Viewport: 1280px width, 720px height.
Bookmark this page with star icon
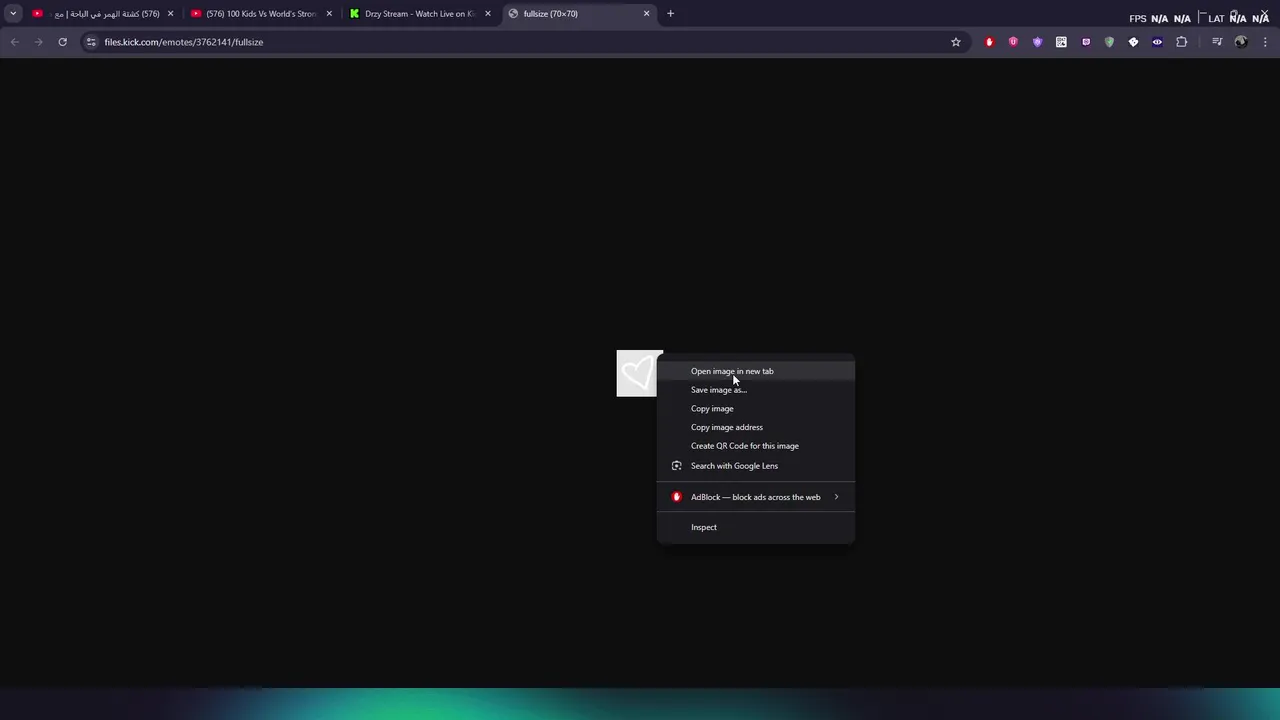(x=956, y=42)
